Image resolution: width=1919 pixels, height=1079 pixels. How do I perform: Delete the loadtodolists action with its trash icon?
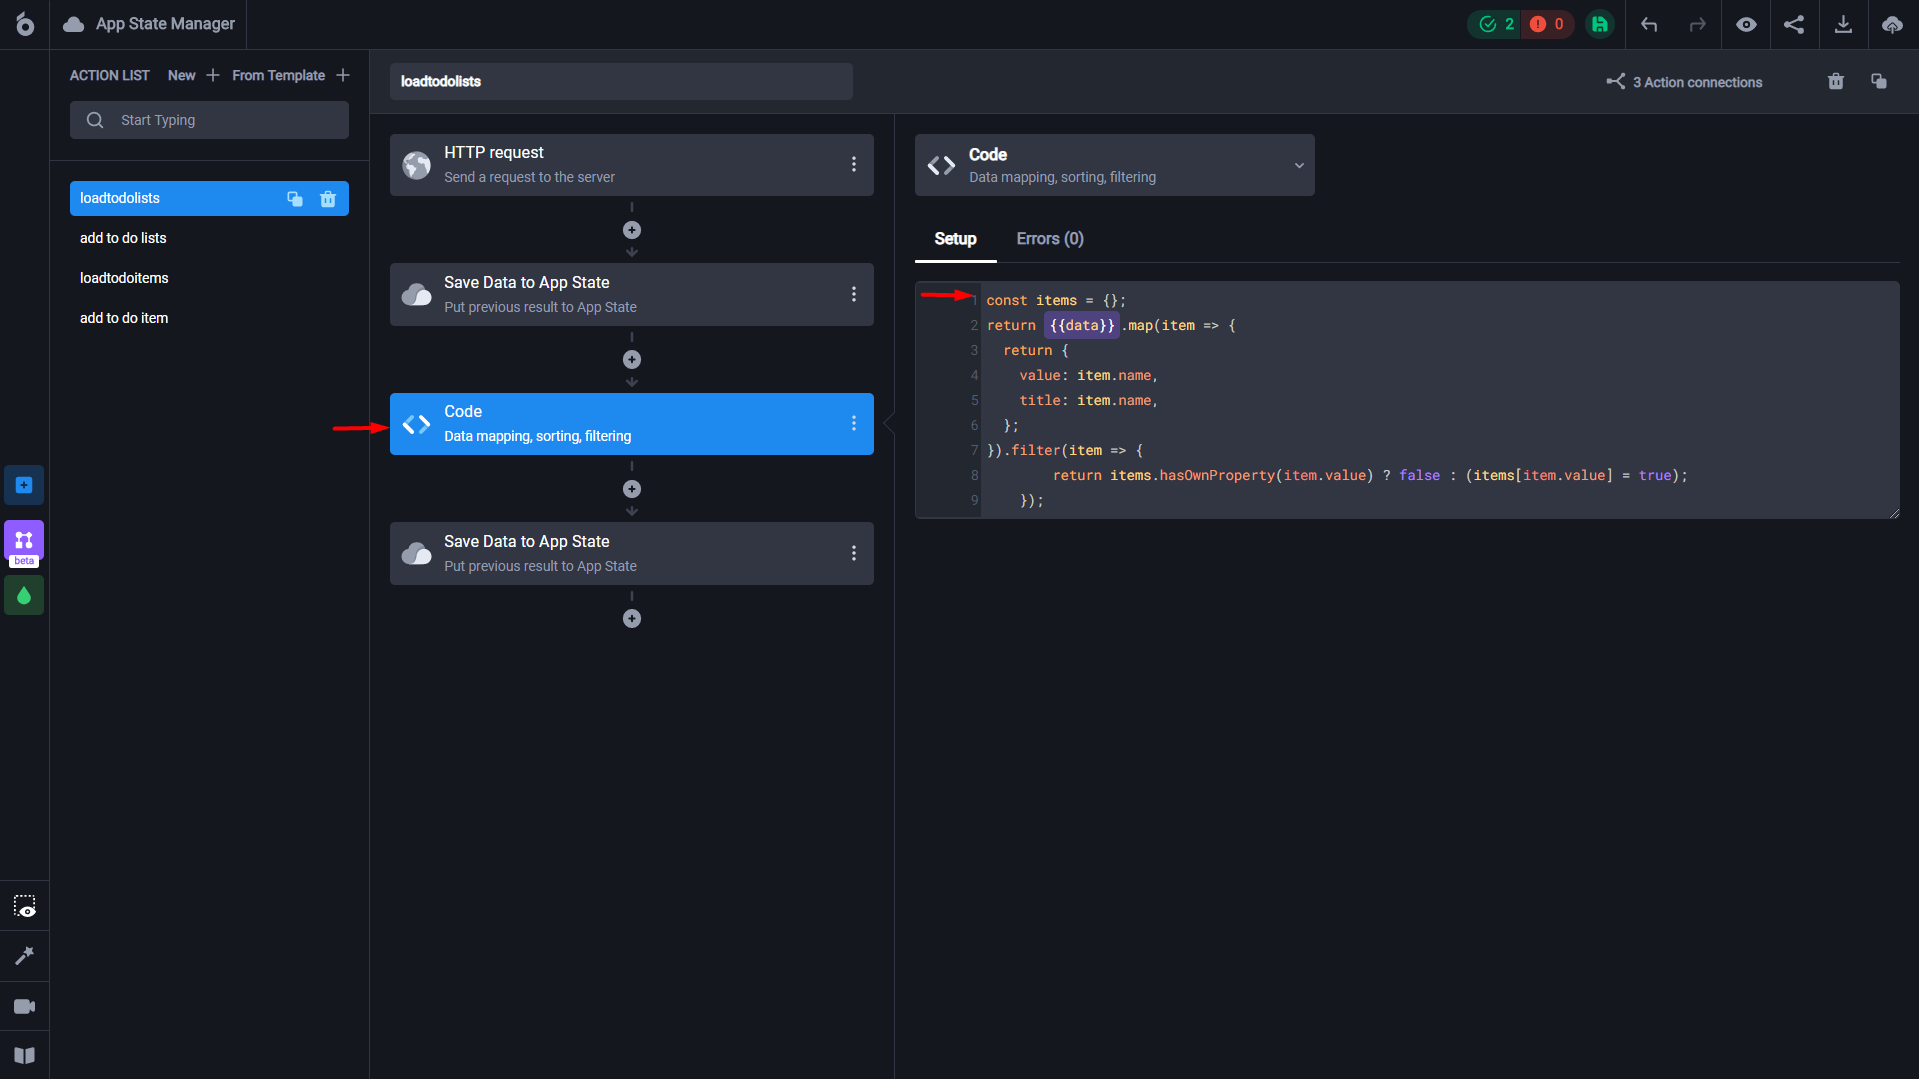click(328, 199)
